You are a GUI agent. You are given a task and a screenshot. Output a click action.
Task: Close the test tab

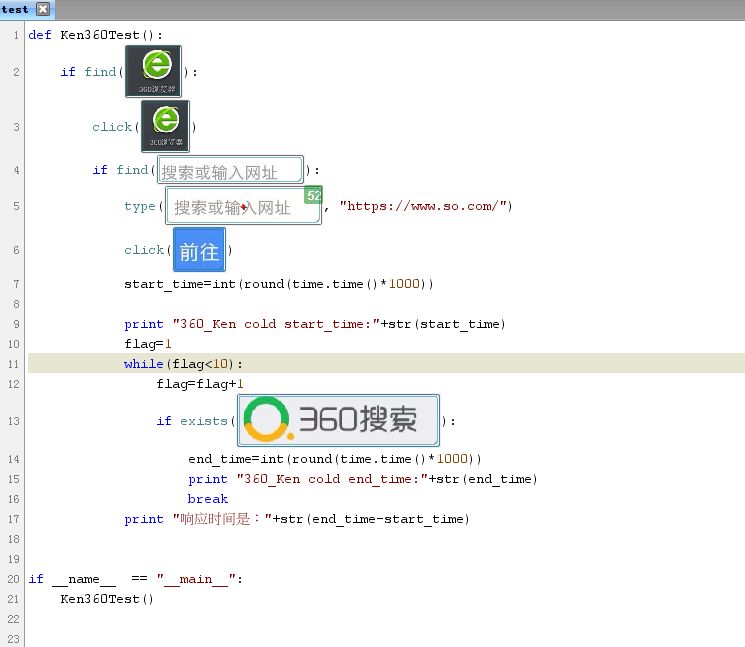43,9
